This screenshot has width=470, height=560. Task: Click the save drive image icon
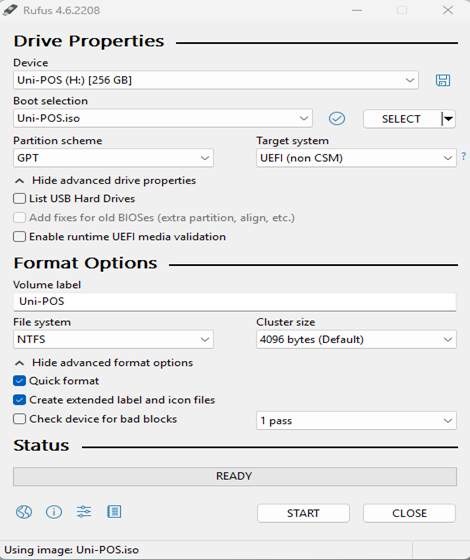coord(443,80)
